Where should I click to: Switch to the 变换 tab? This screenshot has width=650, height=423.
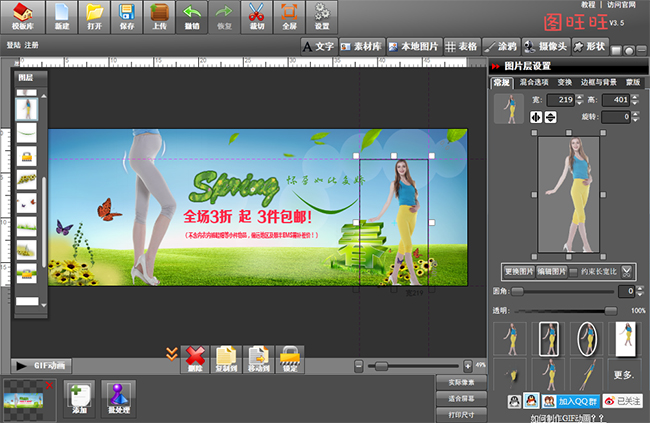coord(565,83)
